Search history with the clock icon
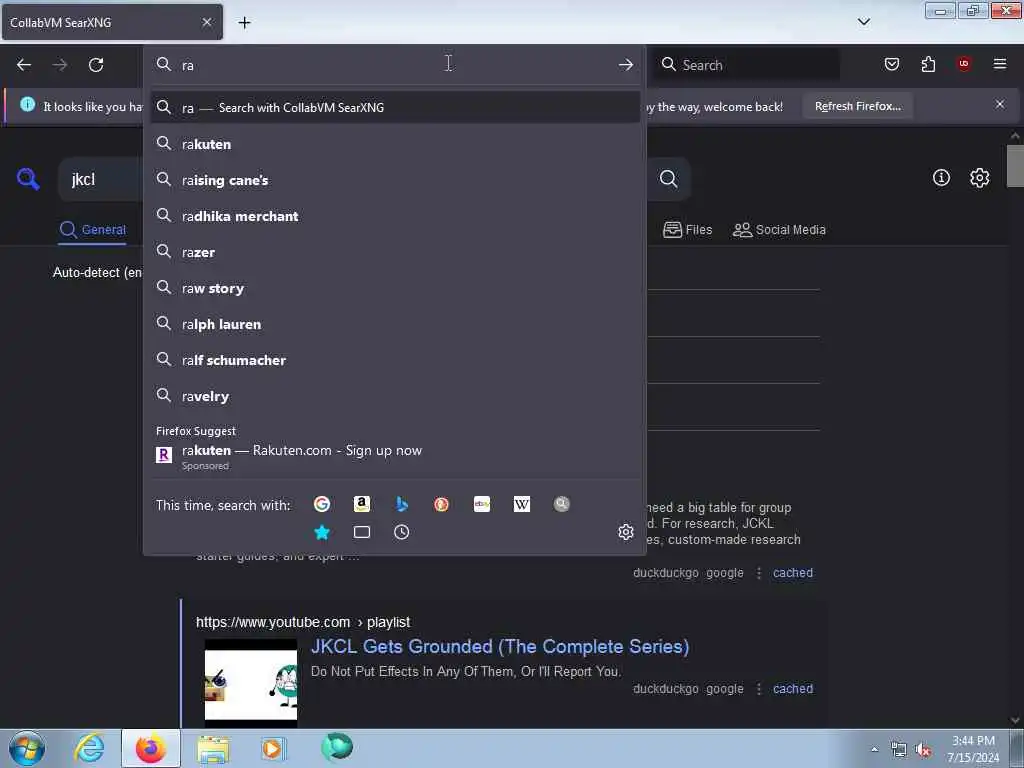The image size is (1024, 768). pyautogui.click(x=402, y=532)
